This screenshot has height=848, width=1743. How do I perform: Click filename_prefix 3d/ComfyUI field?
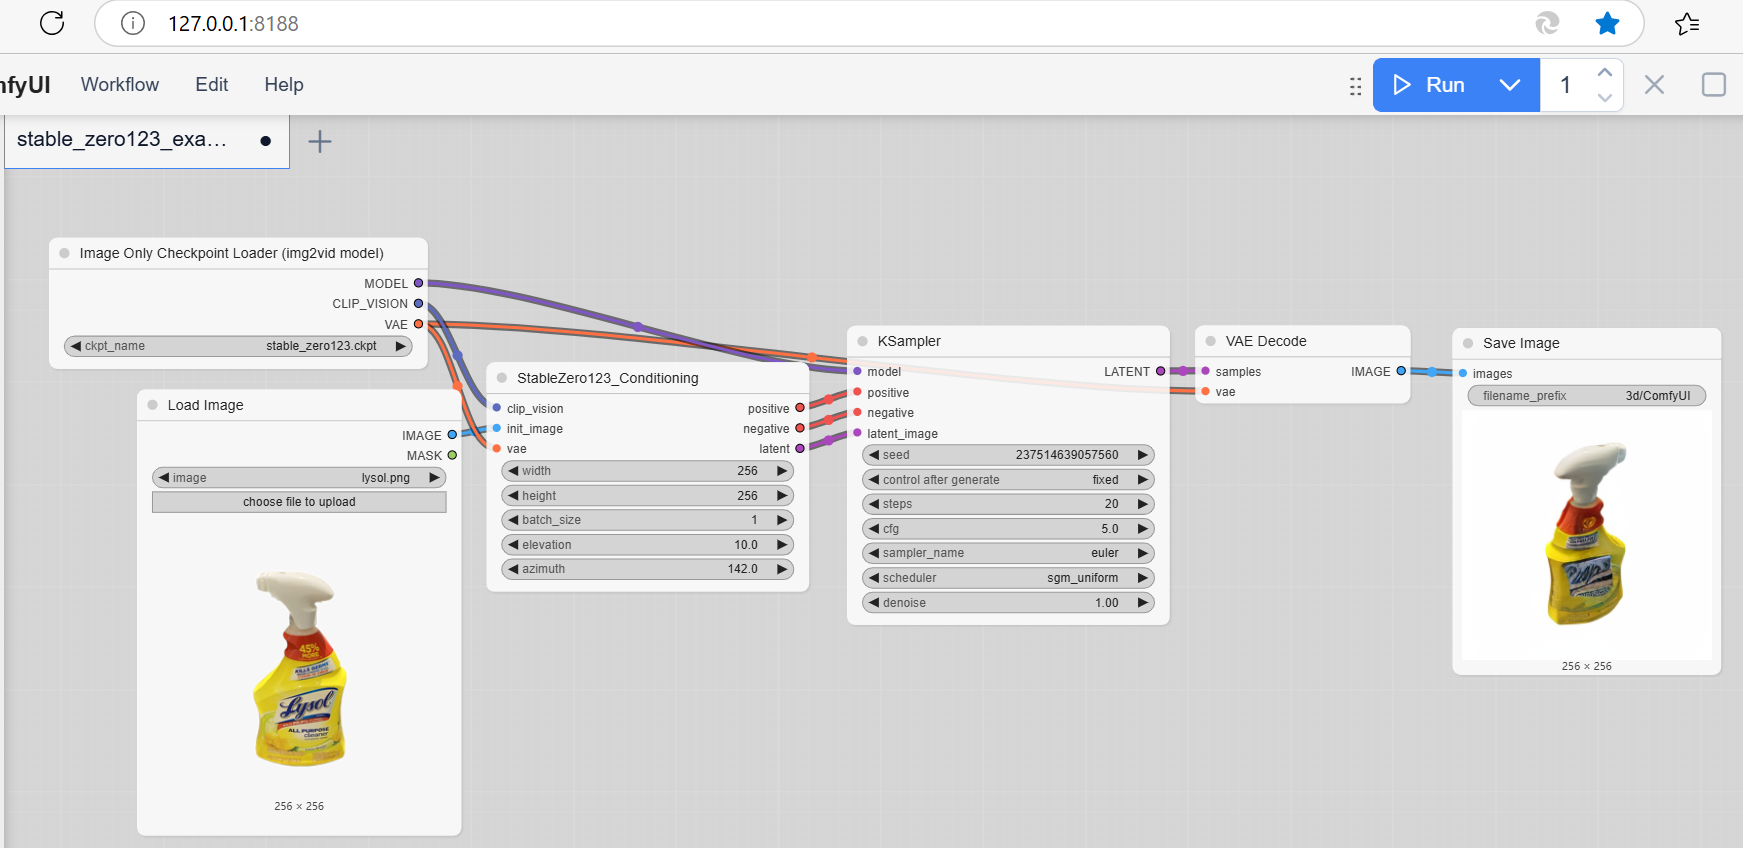[x=1586, y=396]
